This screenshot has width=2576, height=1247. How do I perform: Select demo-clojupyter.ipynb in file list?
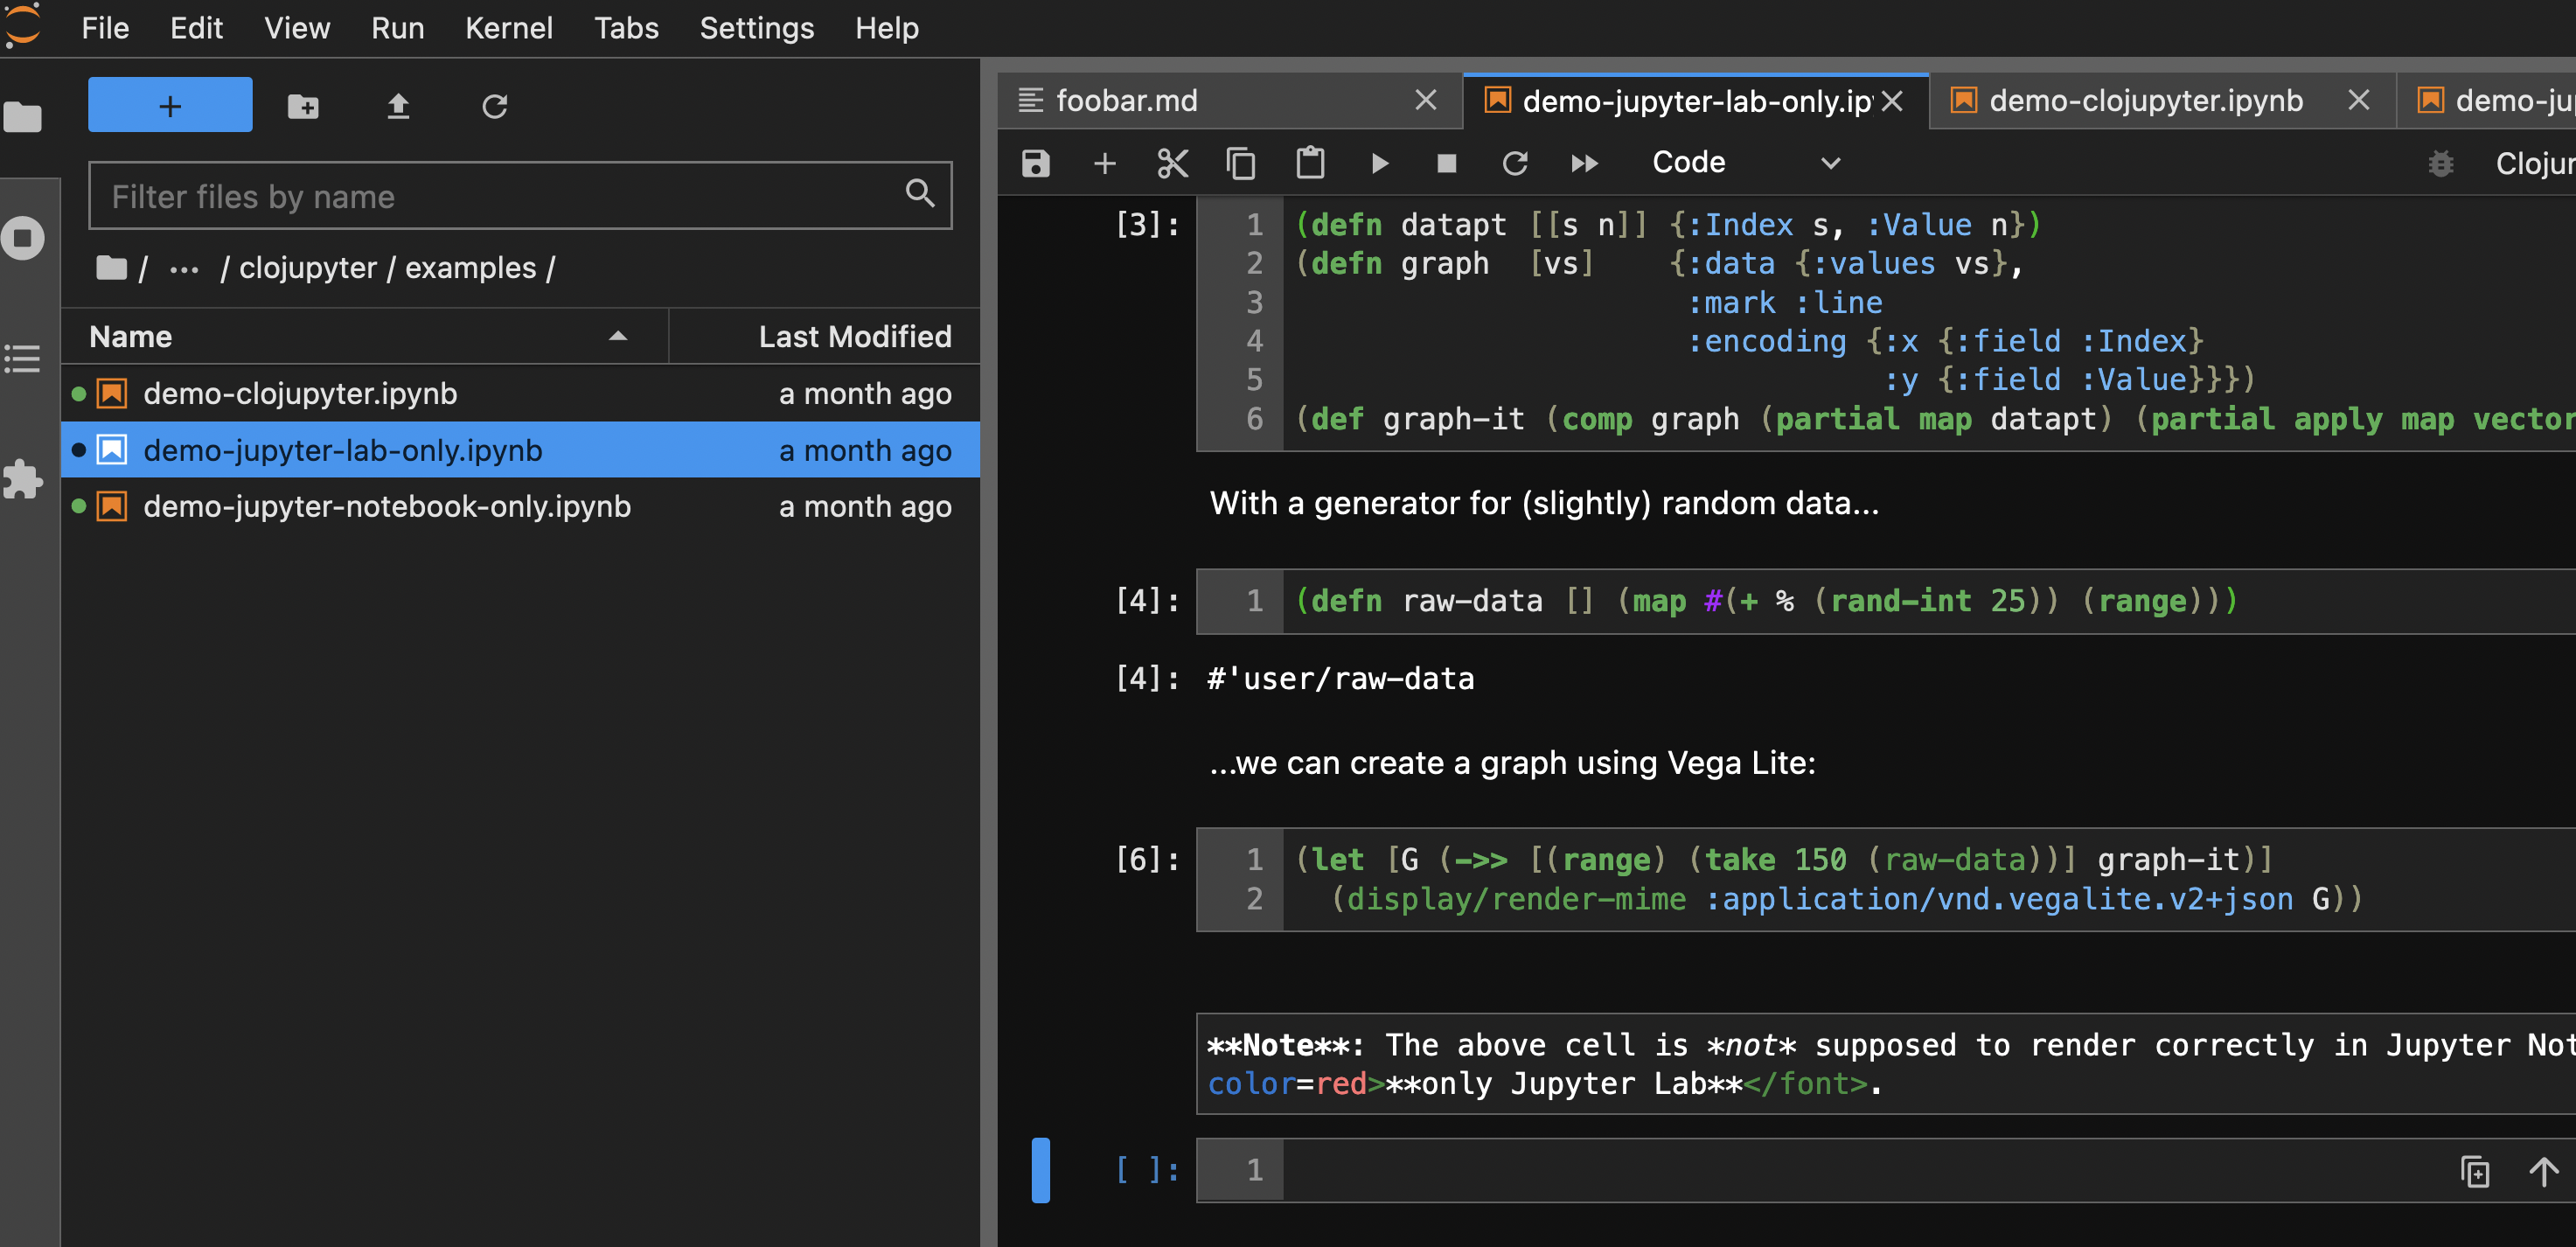520,393
